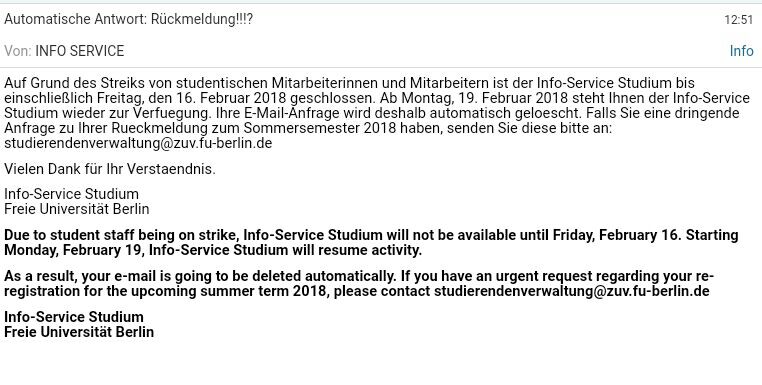The height and width of the screenshot is (385, 762).
Task: Click the 12:51 timestamp
Action: click(x=738, y=20)
